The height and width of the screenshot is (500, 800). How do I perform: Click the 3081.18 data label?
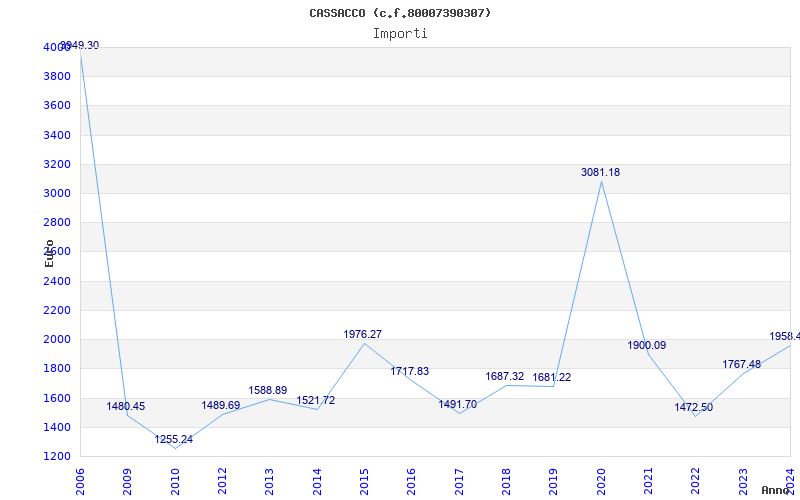click(601, 172)
